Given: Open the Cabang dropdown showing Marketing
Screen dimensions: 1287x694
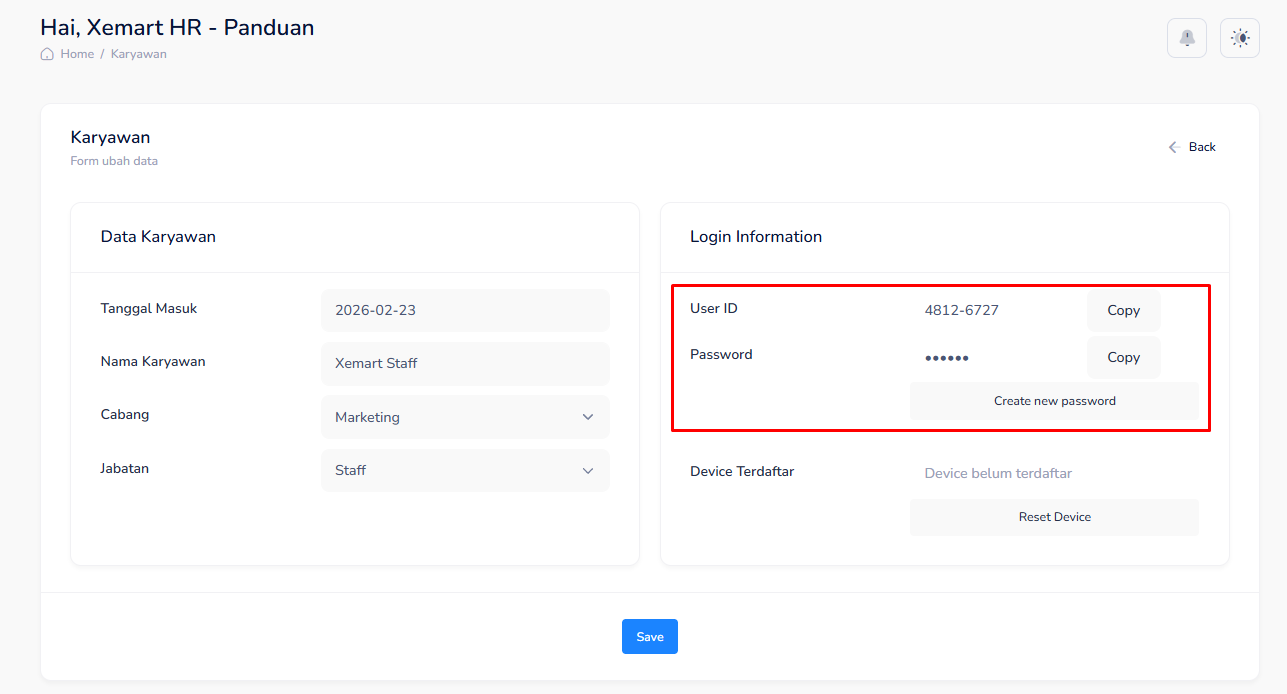Looking at the screenshot, I should click(465, 417).
